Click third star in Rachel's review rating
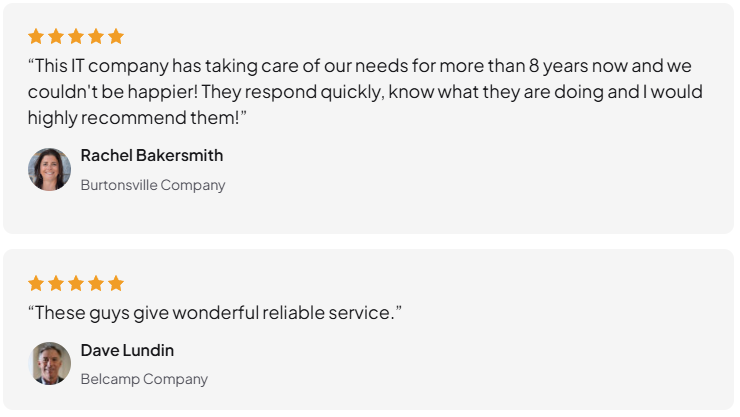This screenshot has height=417, width=740. pos(76,36)
